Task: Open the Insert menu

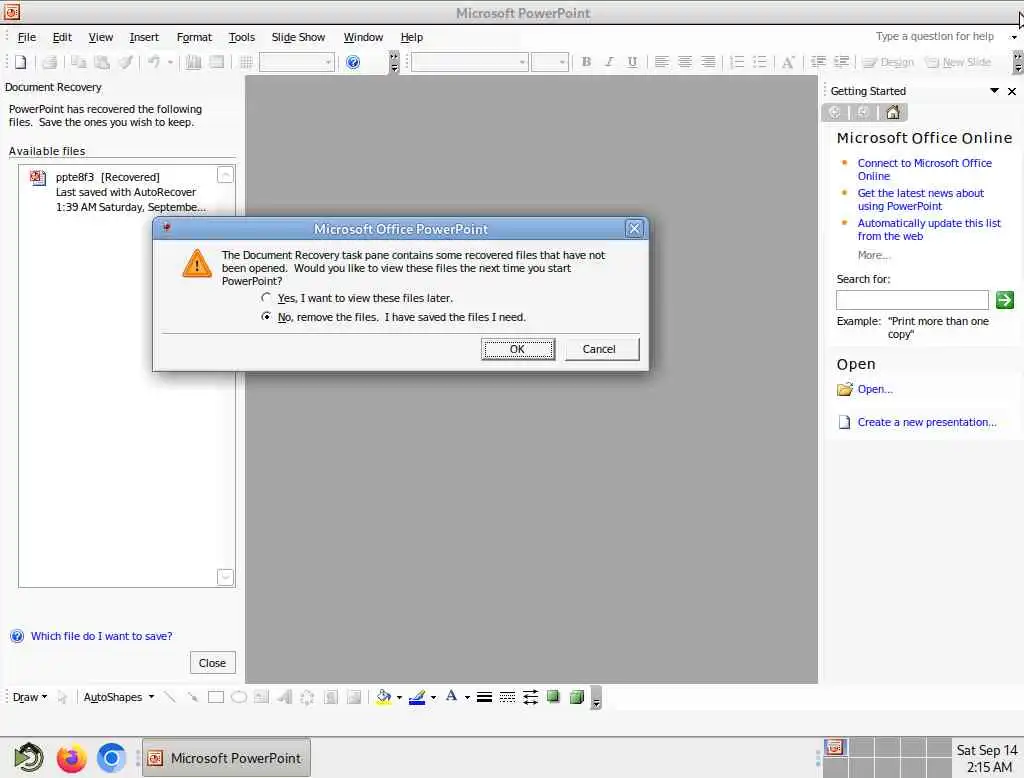Action: coord(144,37)
